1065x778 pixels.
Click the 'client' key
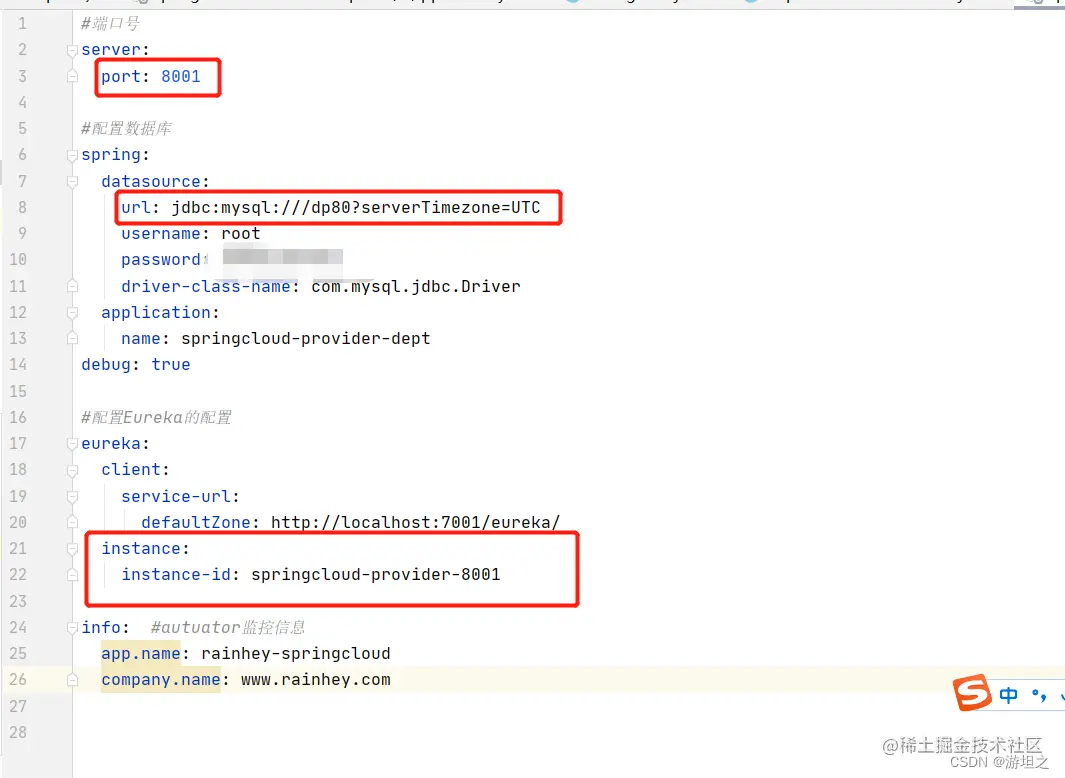point(131,470)
